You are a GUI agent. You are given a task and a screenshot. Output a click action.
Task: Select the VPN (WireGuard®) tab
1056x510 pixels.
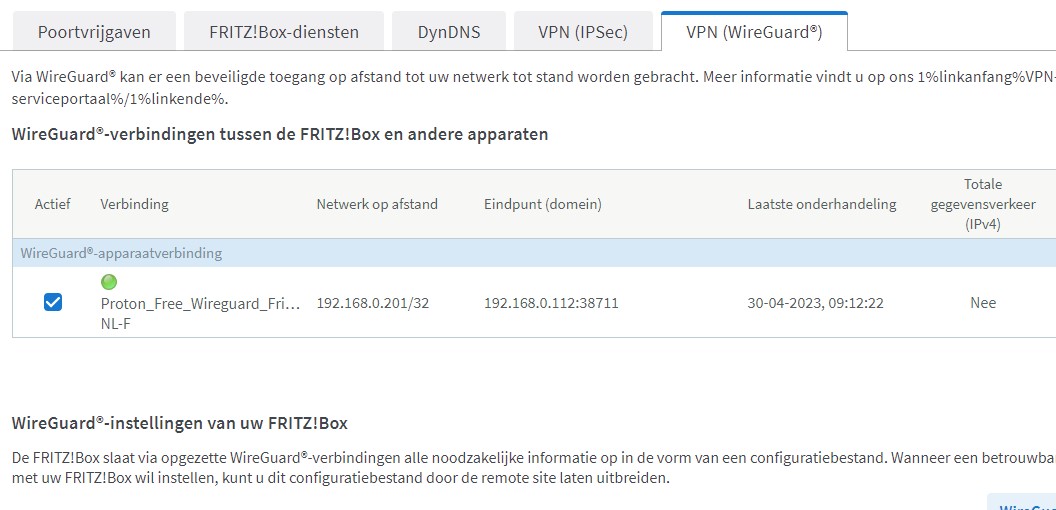tap(754, 32)
